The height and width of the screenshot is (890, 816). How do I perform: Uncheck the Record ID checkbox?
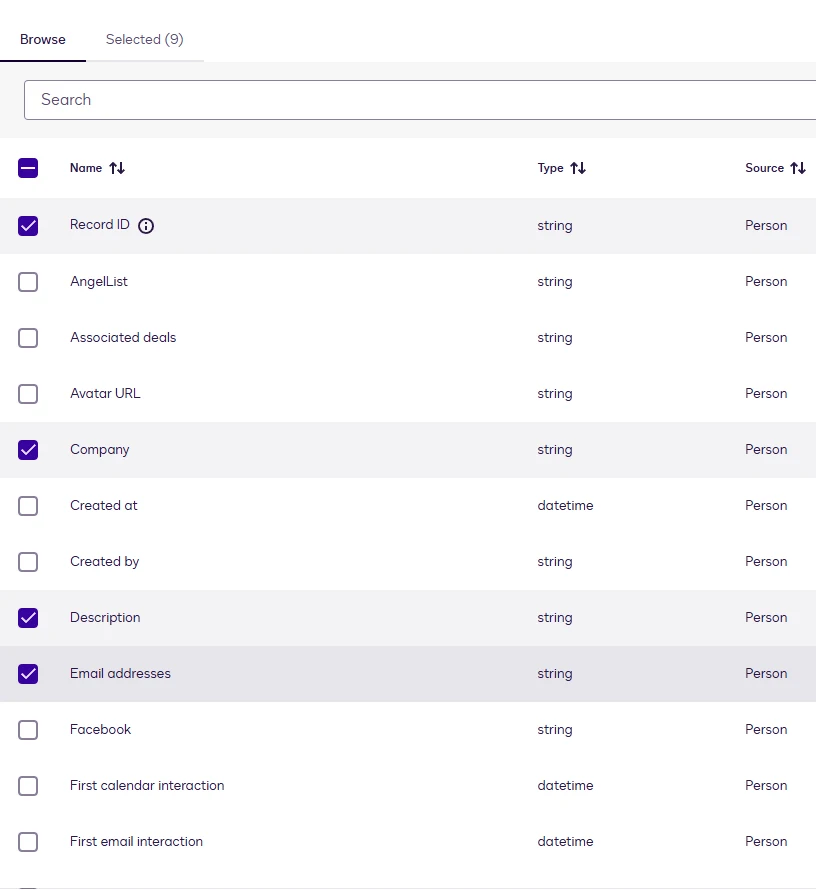click(x=28, y=226)
